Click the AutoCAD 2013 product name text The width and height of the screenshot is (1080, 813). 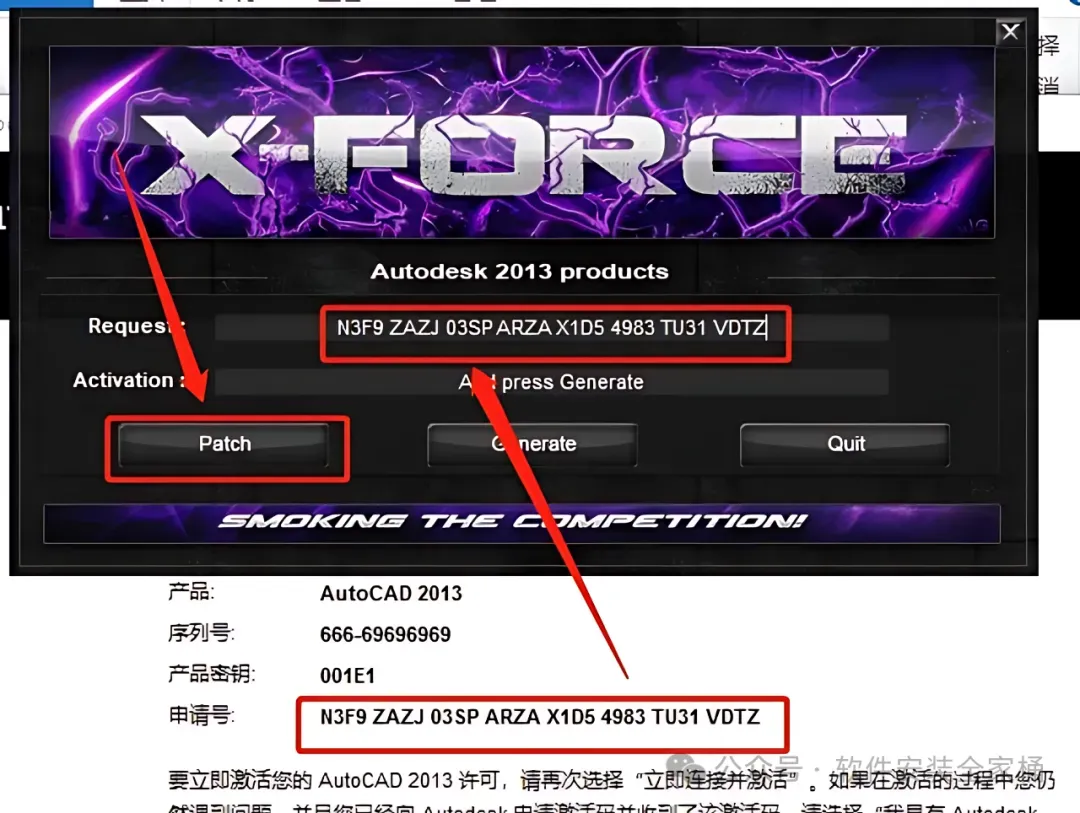click(x=391, y=593)
